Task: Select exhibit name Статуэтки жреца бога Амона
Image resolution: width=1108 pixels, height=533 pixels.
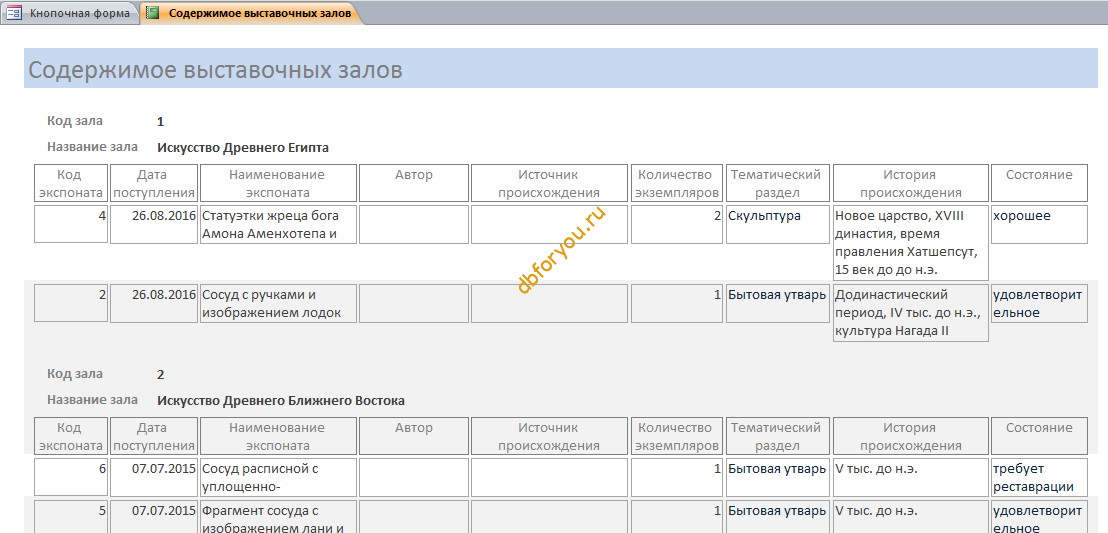Action: (278, 223)
